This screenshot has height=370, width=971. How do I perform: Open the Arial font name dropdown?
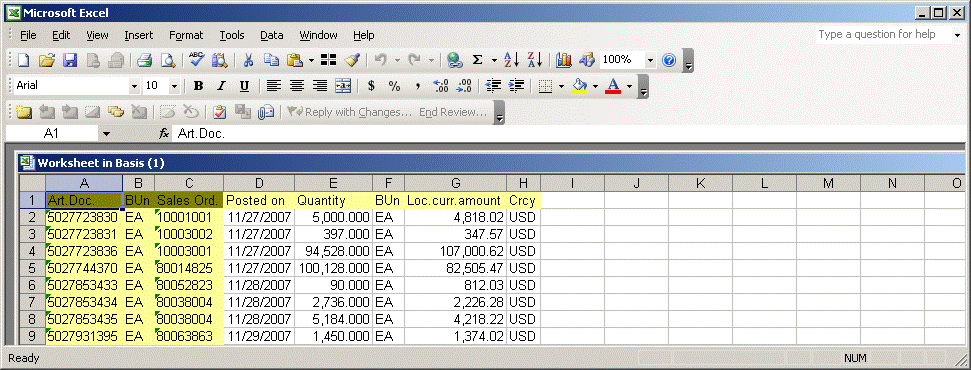pos(134,86)
